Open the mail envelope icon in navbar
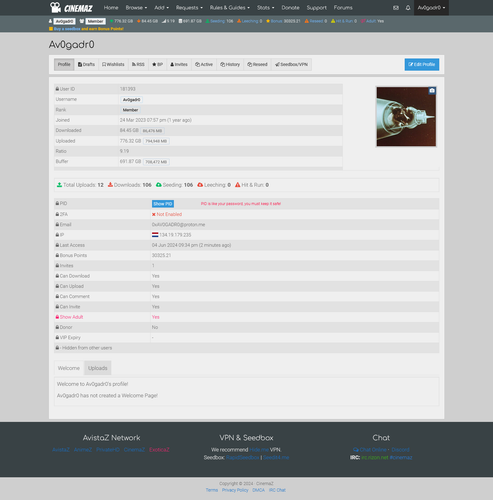The height and width of the screenshot is (500, 493). [396, 8]
